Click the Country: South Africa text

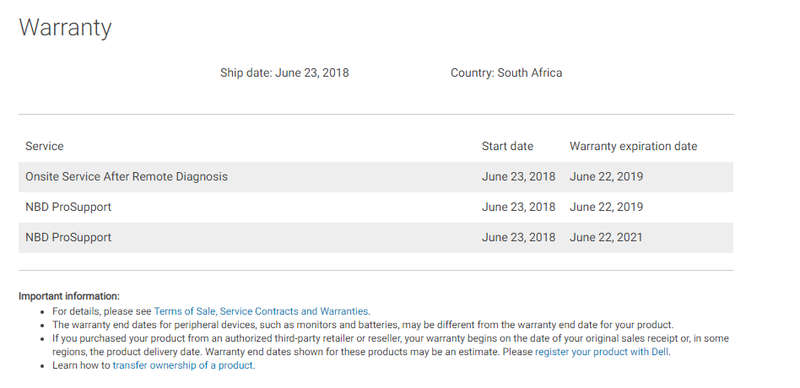(506, 72)
